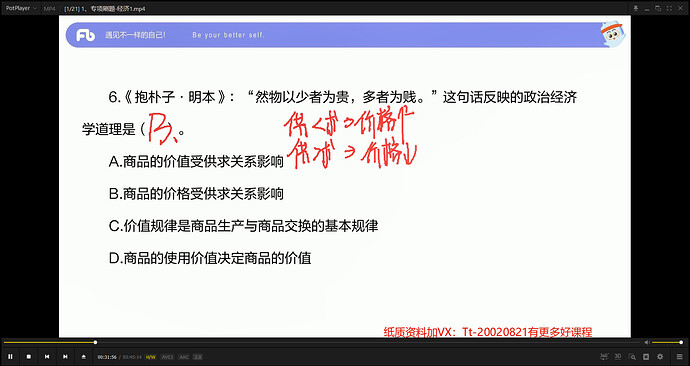Open the control settings gear
The width and height of the screenshot is (690, 366).
pyautogui.click(x=660, y=357)
